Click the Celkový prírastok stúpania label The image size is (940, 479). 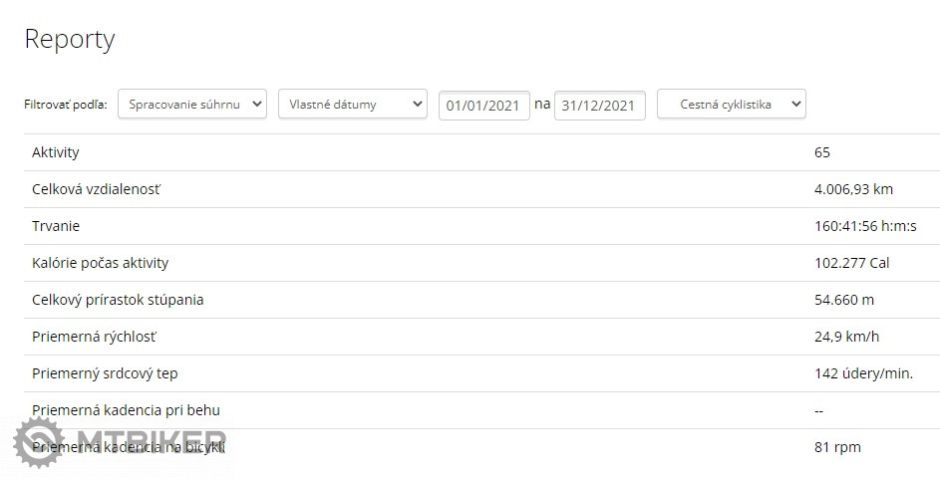pyautogui.click(x=117, y=300)
